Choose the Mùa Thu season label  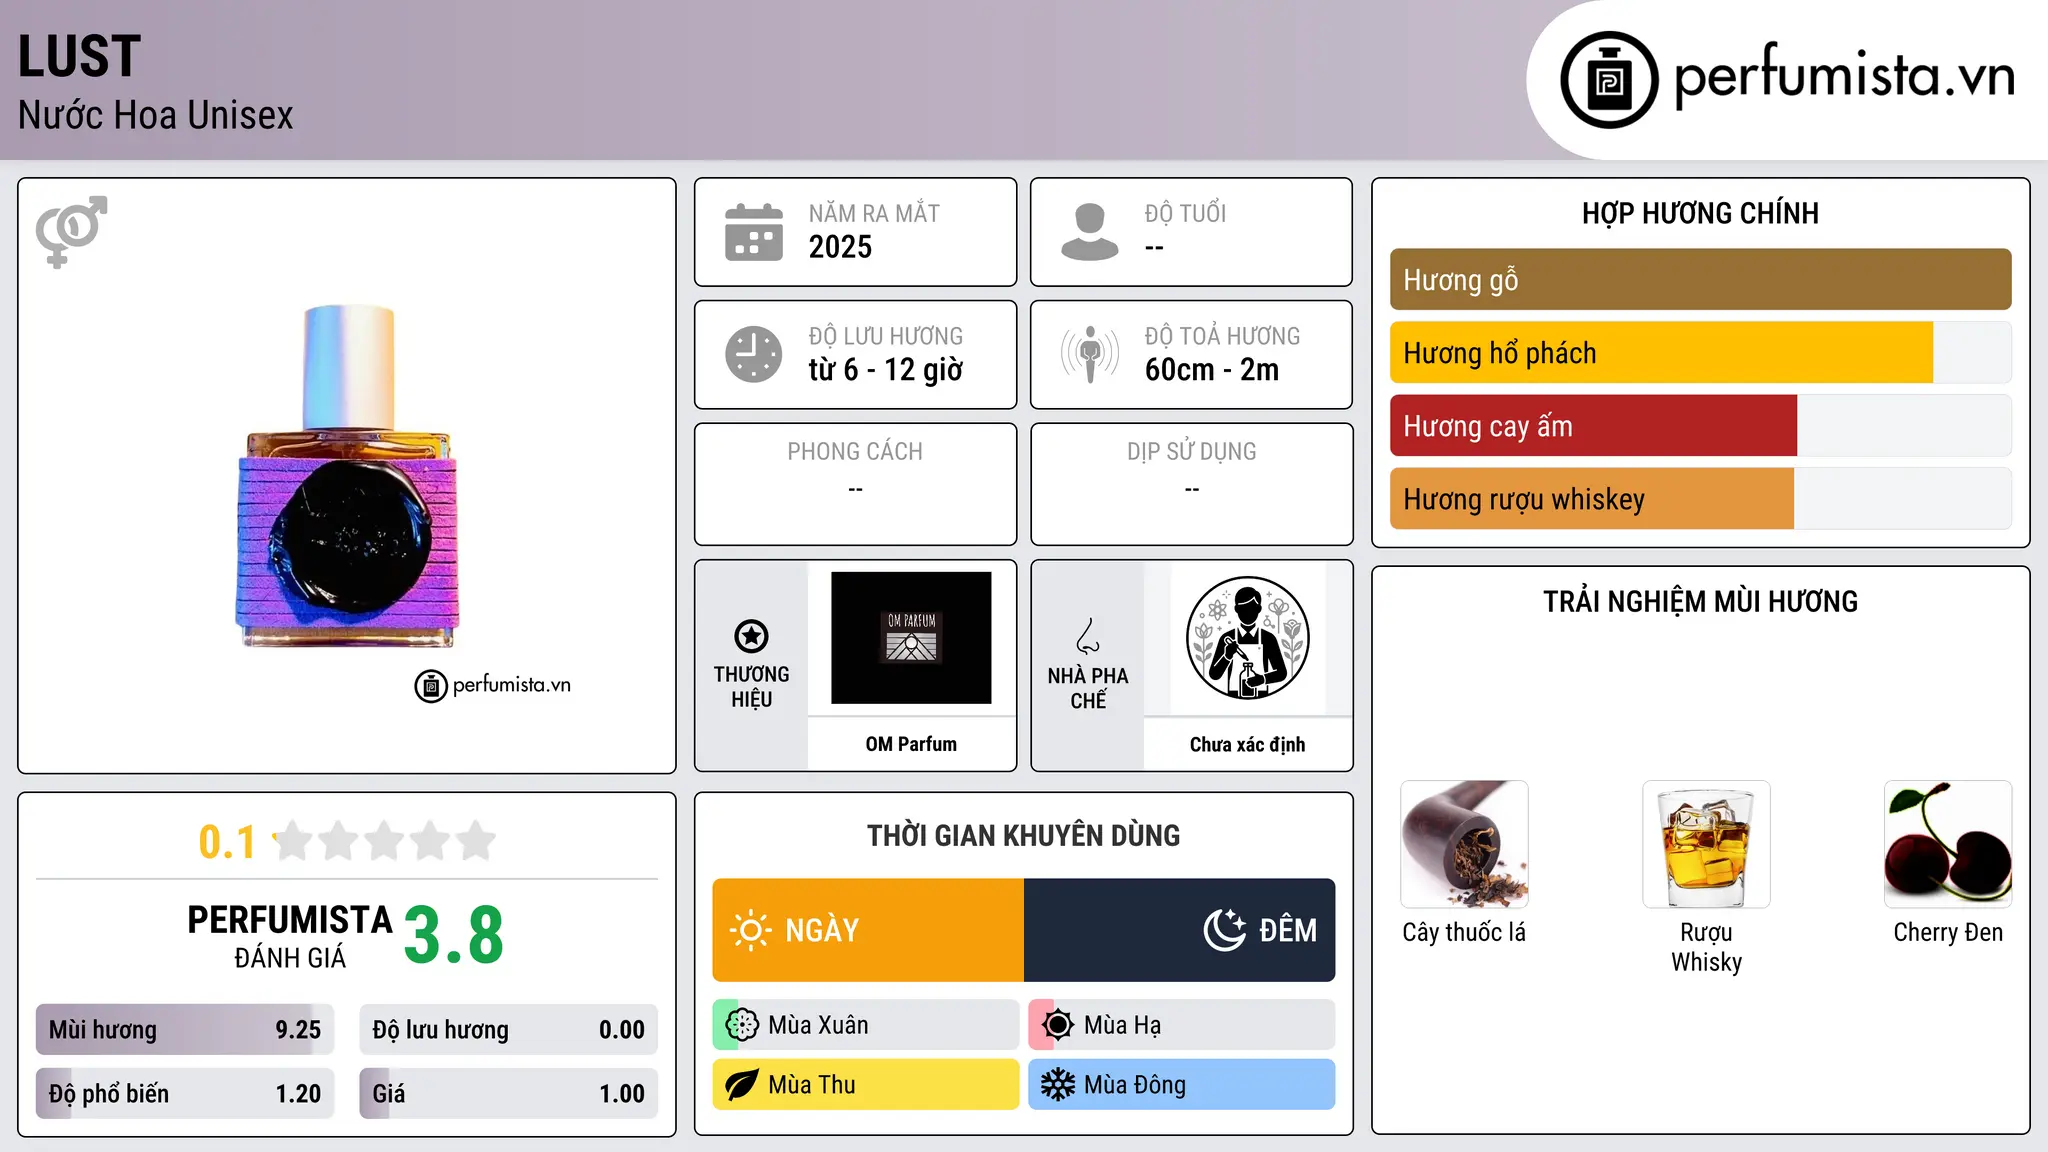point(812,1085)
